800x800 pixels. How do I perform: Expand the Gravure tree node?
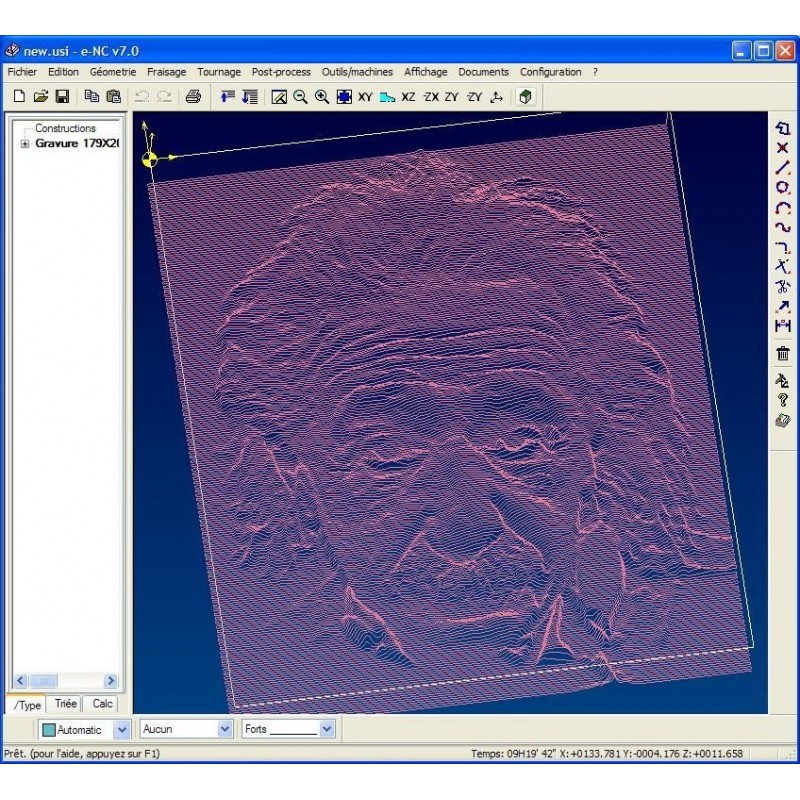(x=25, y=144)
